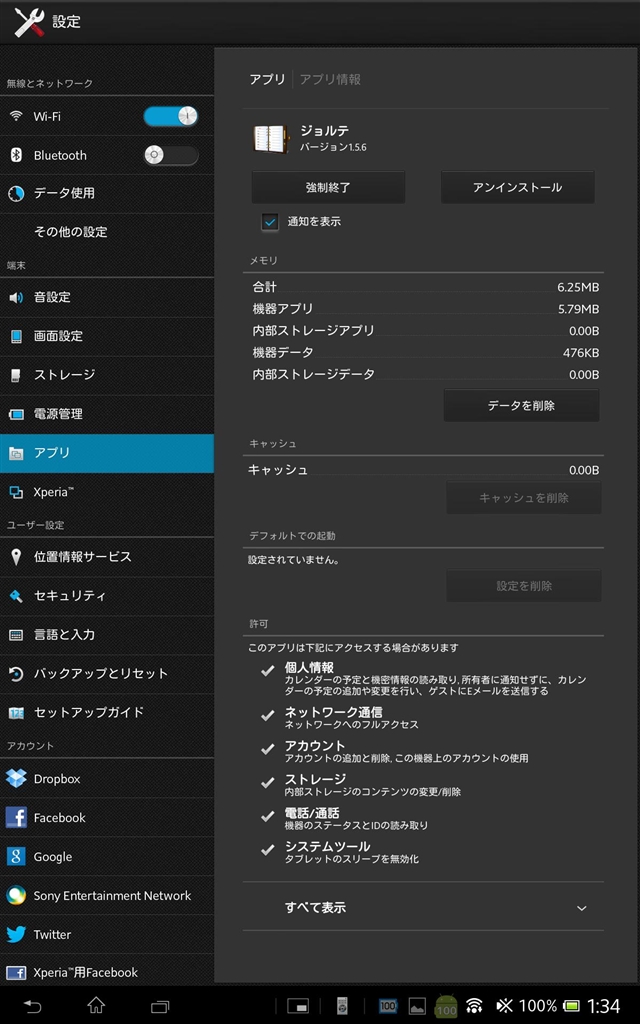This screenshot has height=1024, width=640.
Task: Open その他の設定 in the sidebar
Action: point(107,232)
